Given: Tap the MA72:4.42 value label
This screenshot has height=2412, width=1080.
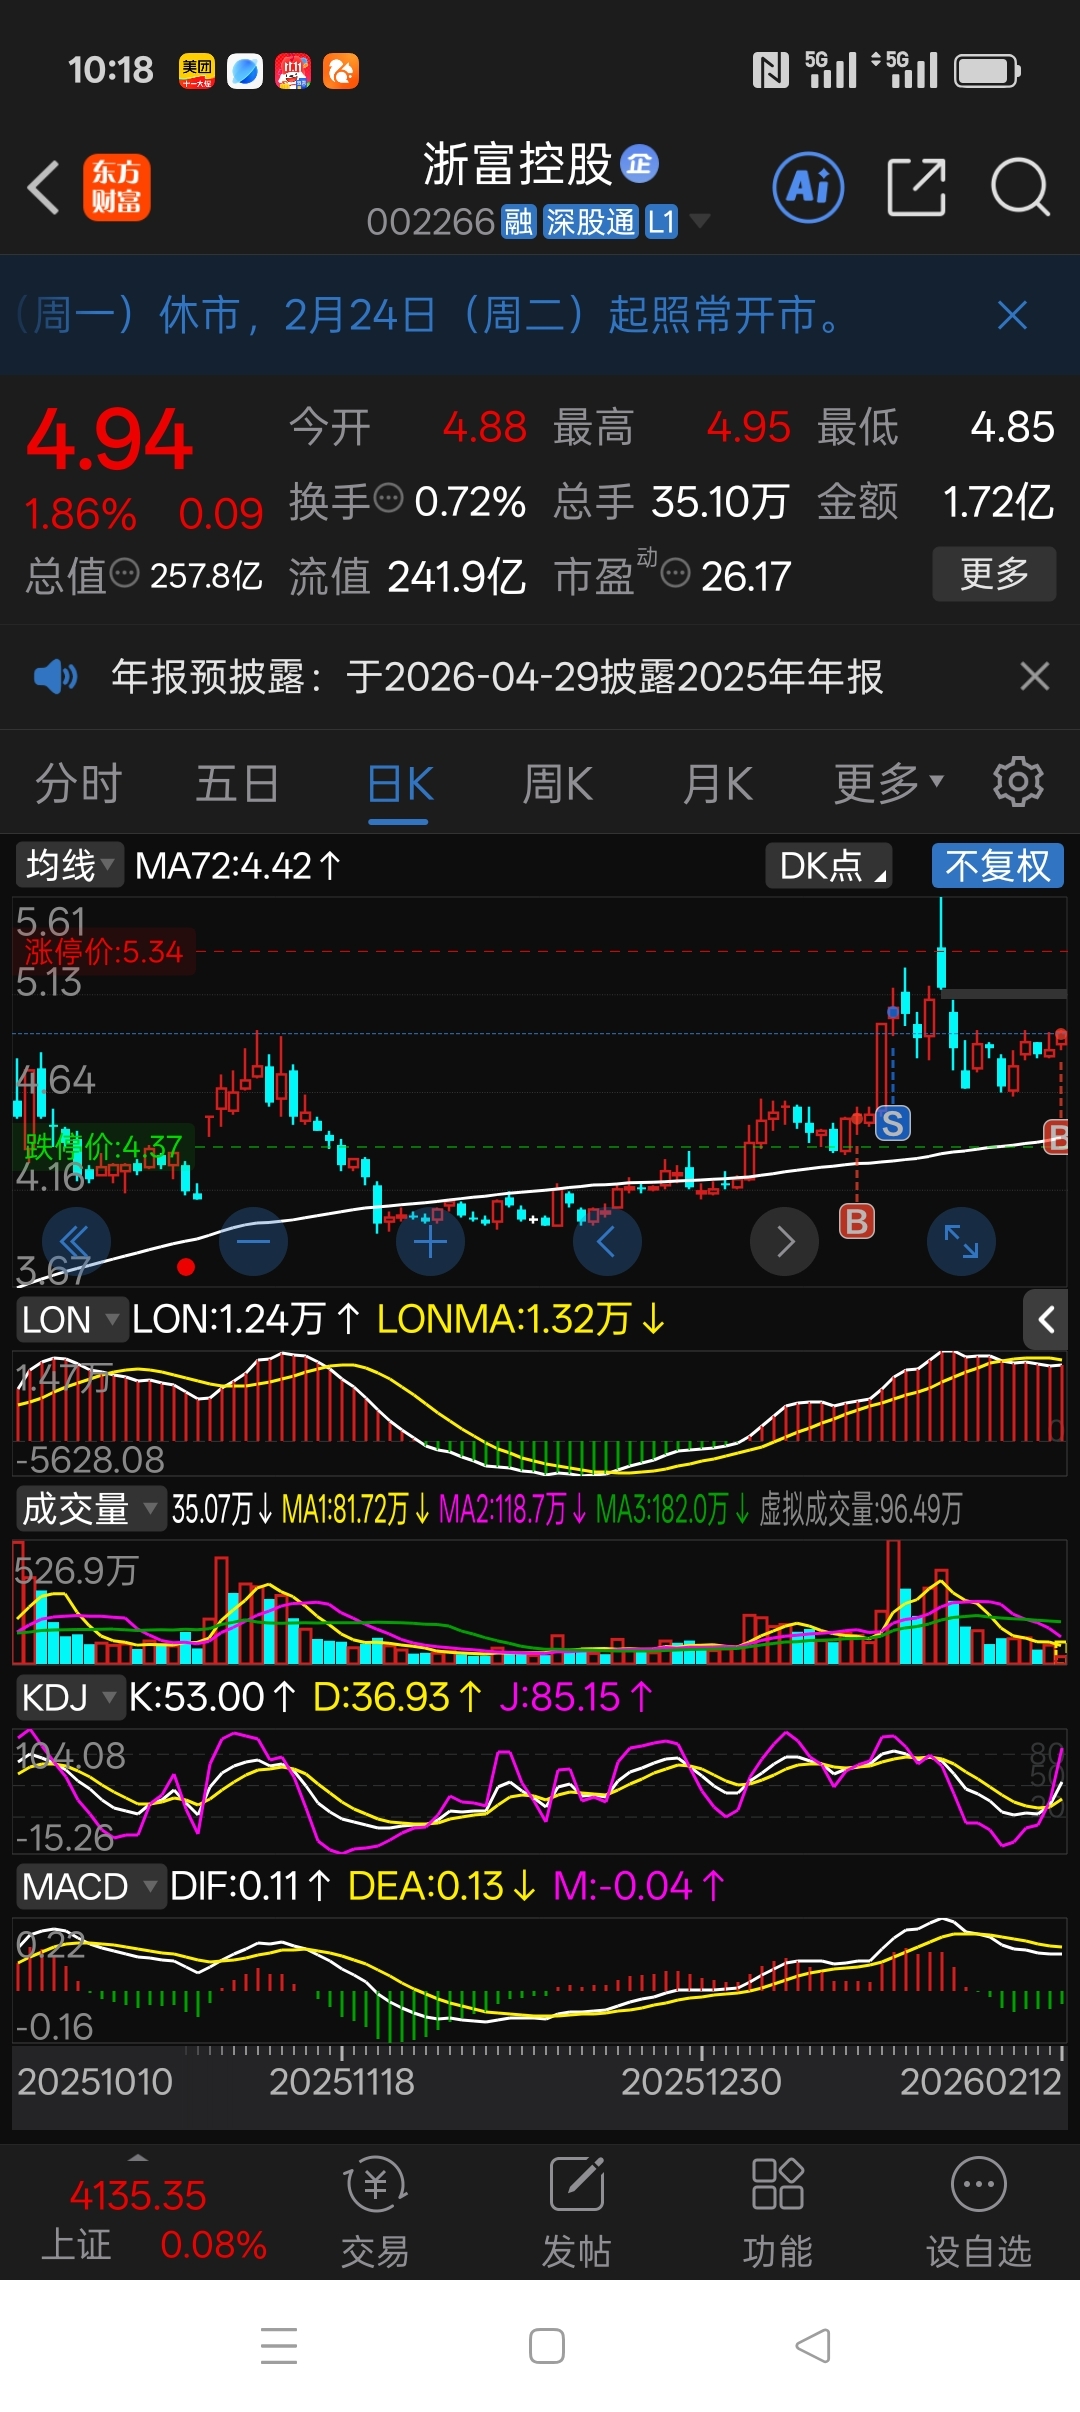Looking at the screenshot, I should coord(238,866).
